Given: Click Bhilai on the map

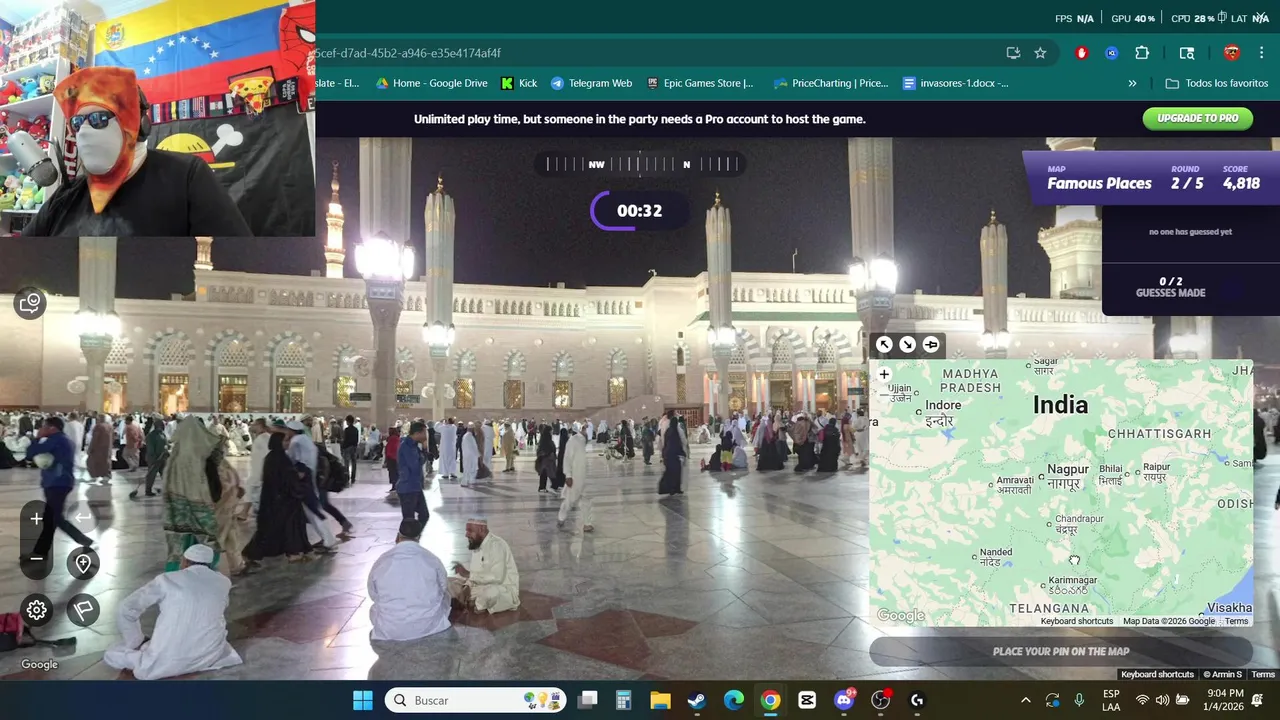Looking at the screenshot, I should point(1111,474).
